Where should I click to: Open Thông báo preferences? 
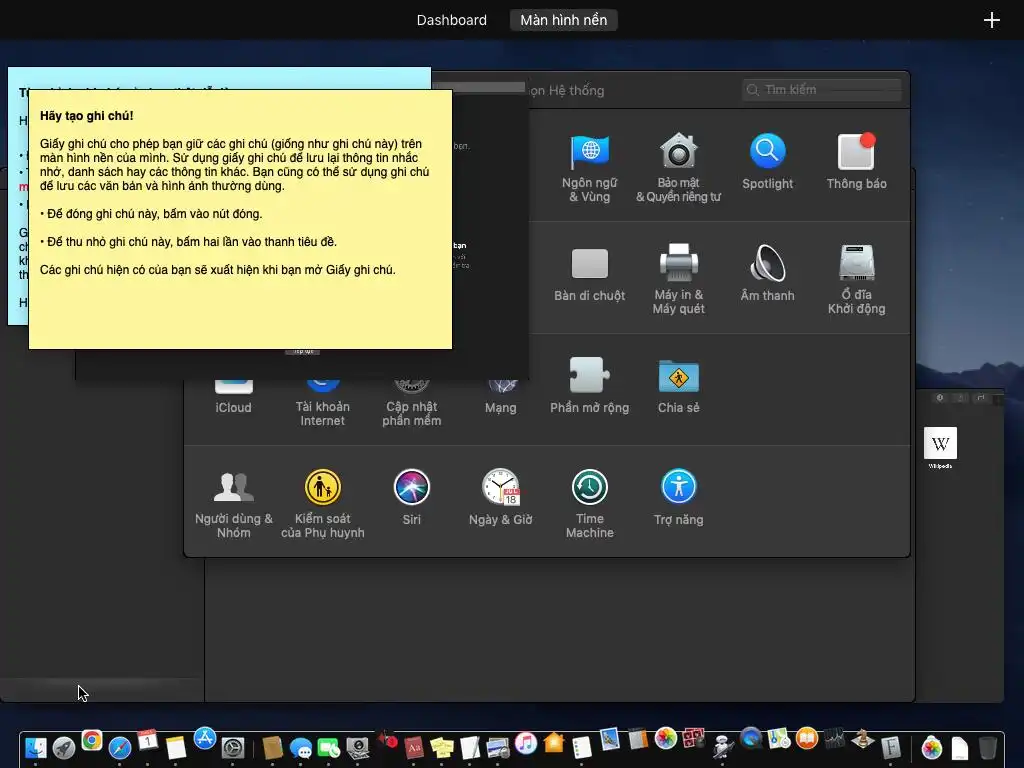[856, 161]
